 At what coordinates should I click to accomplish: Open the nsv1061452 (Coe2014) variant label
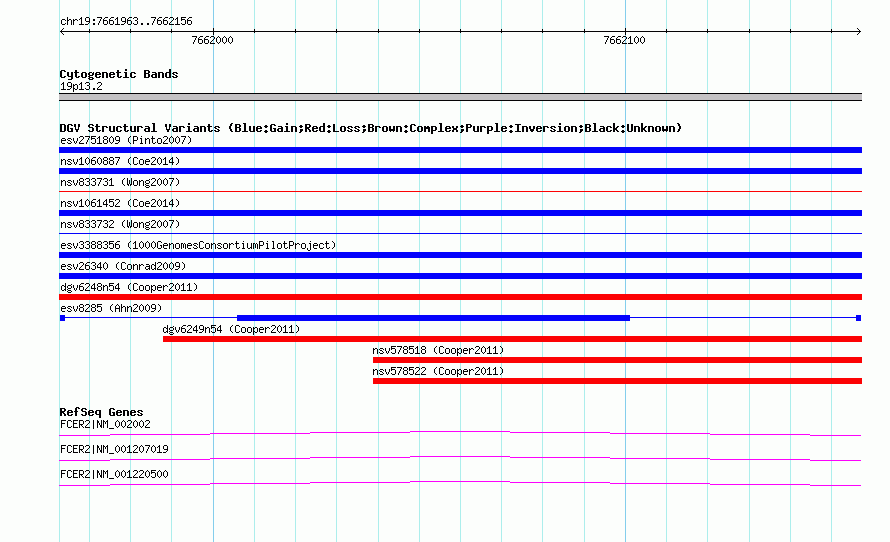coord(120,203)
